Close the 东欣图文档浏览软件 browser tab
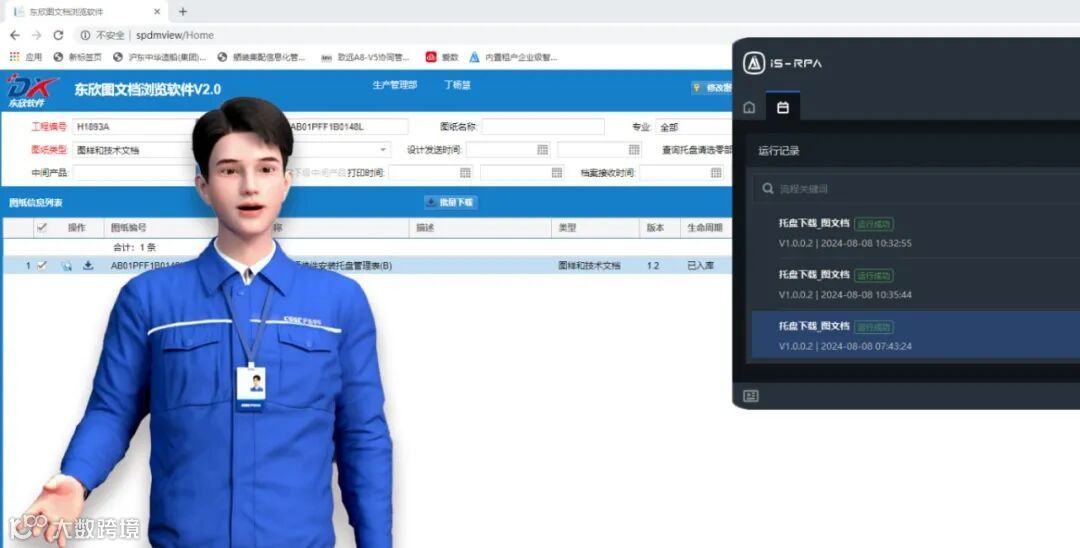The image size is (1080, 548). [x=157, y=12]
